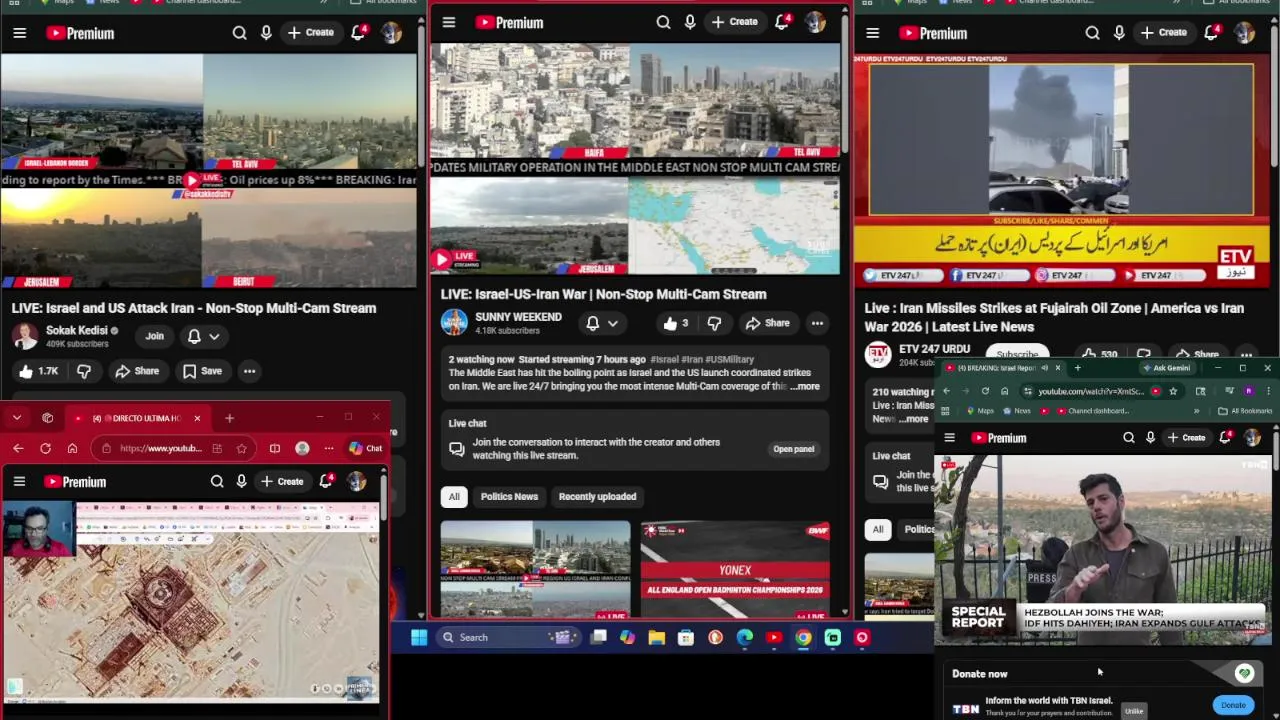
Task: Reload the page in TBN Chrome window
Action: point(985,391)
